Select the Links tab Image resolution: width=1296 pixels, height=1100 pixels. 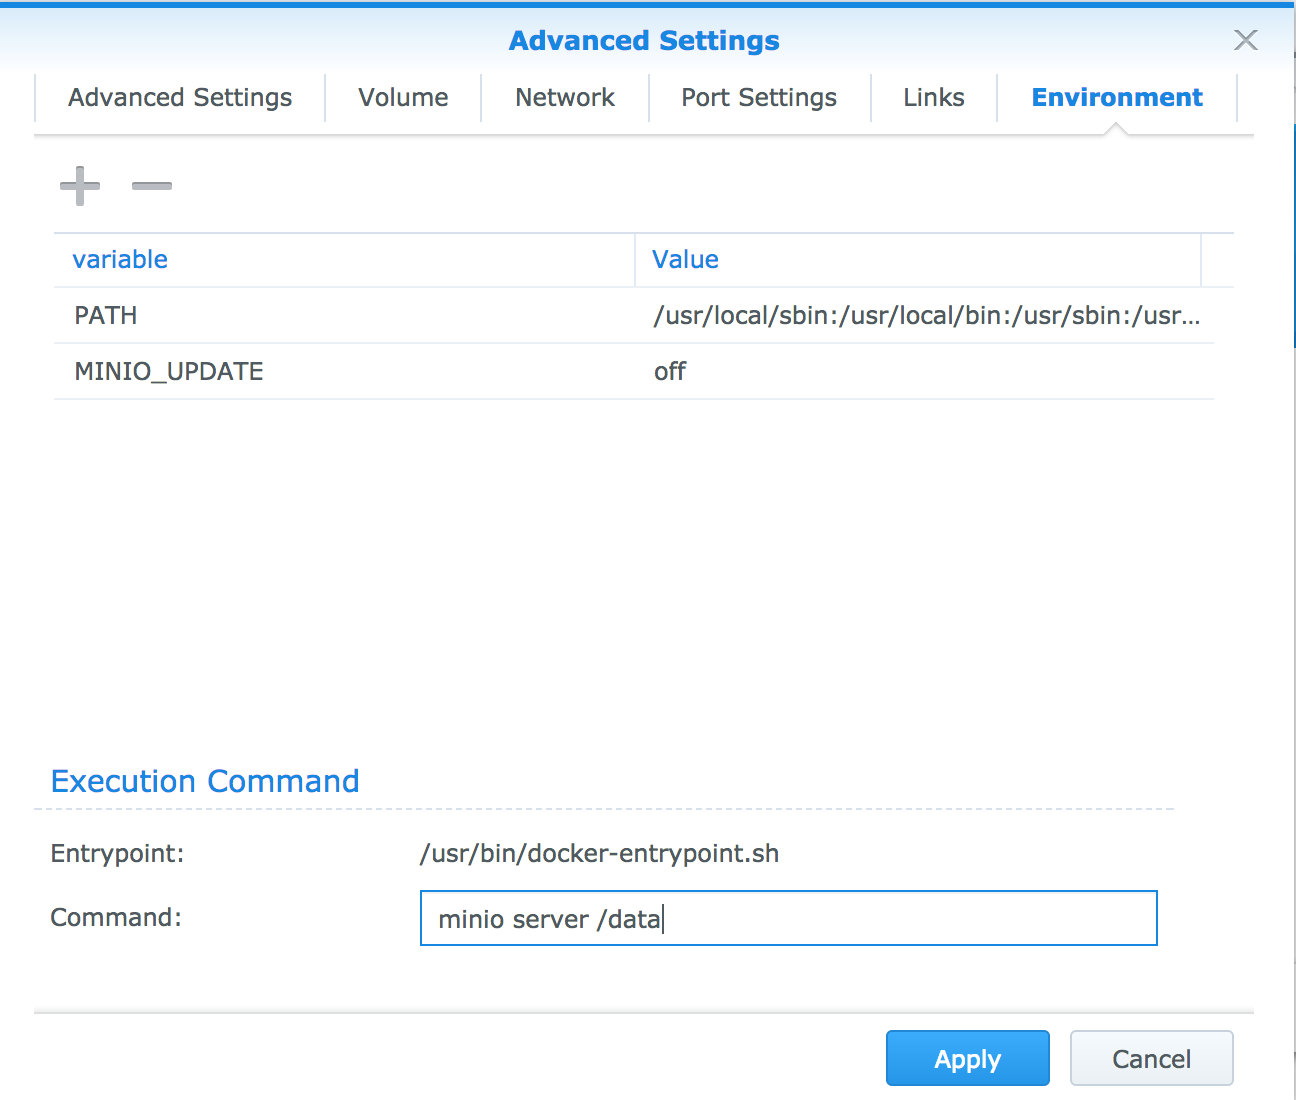pos(934,98)
